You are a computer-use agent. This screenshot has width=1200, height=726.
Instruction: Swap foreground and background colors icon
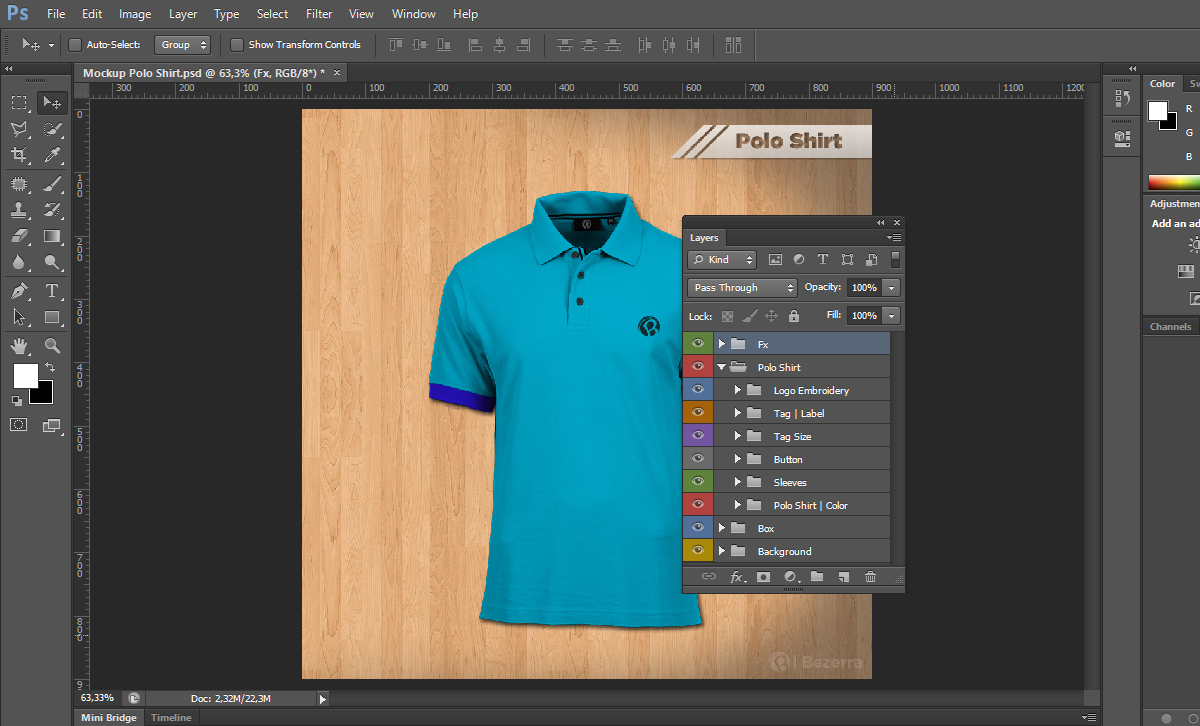coord(49,368)
